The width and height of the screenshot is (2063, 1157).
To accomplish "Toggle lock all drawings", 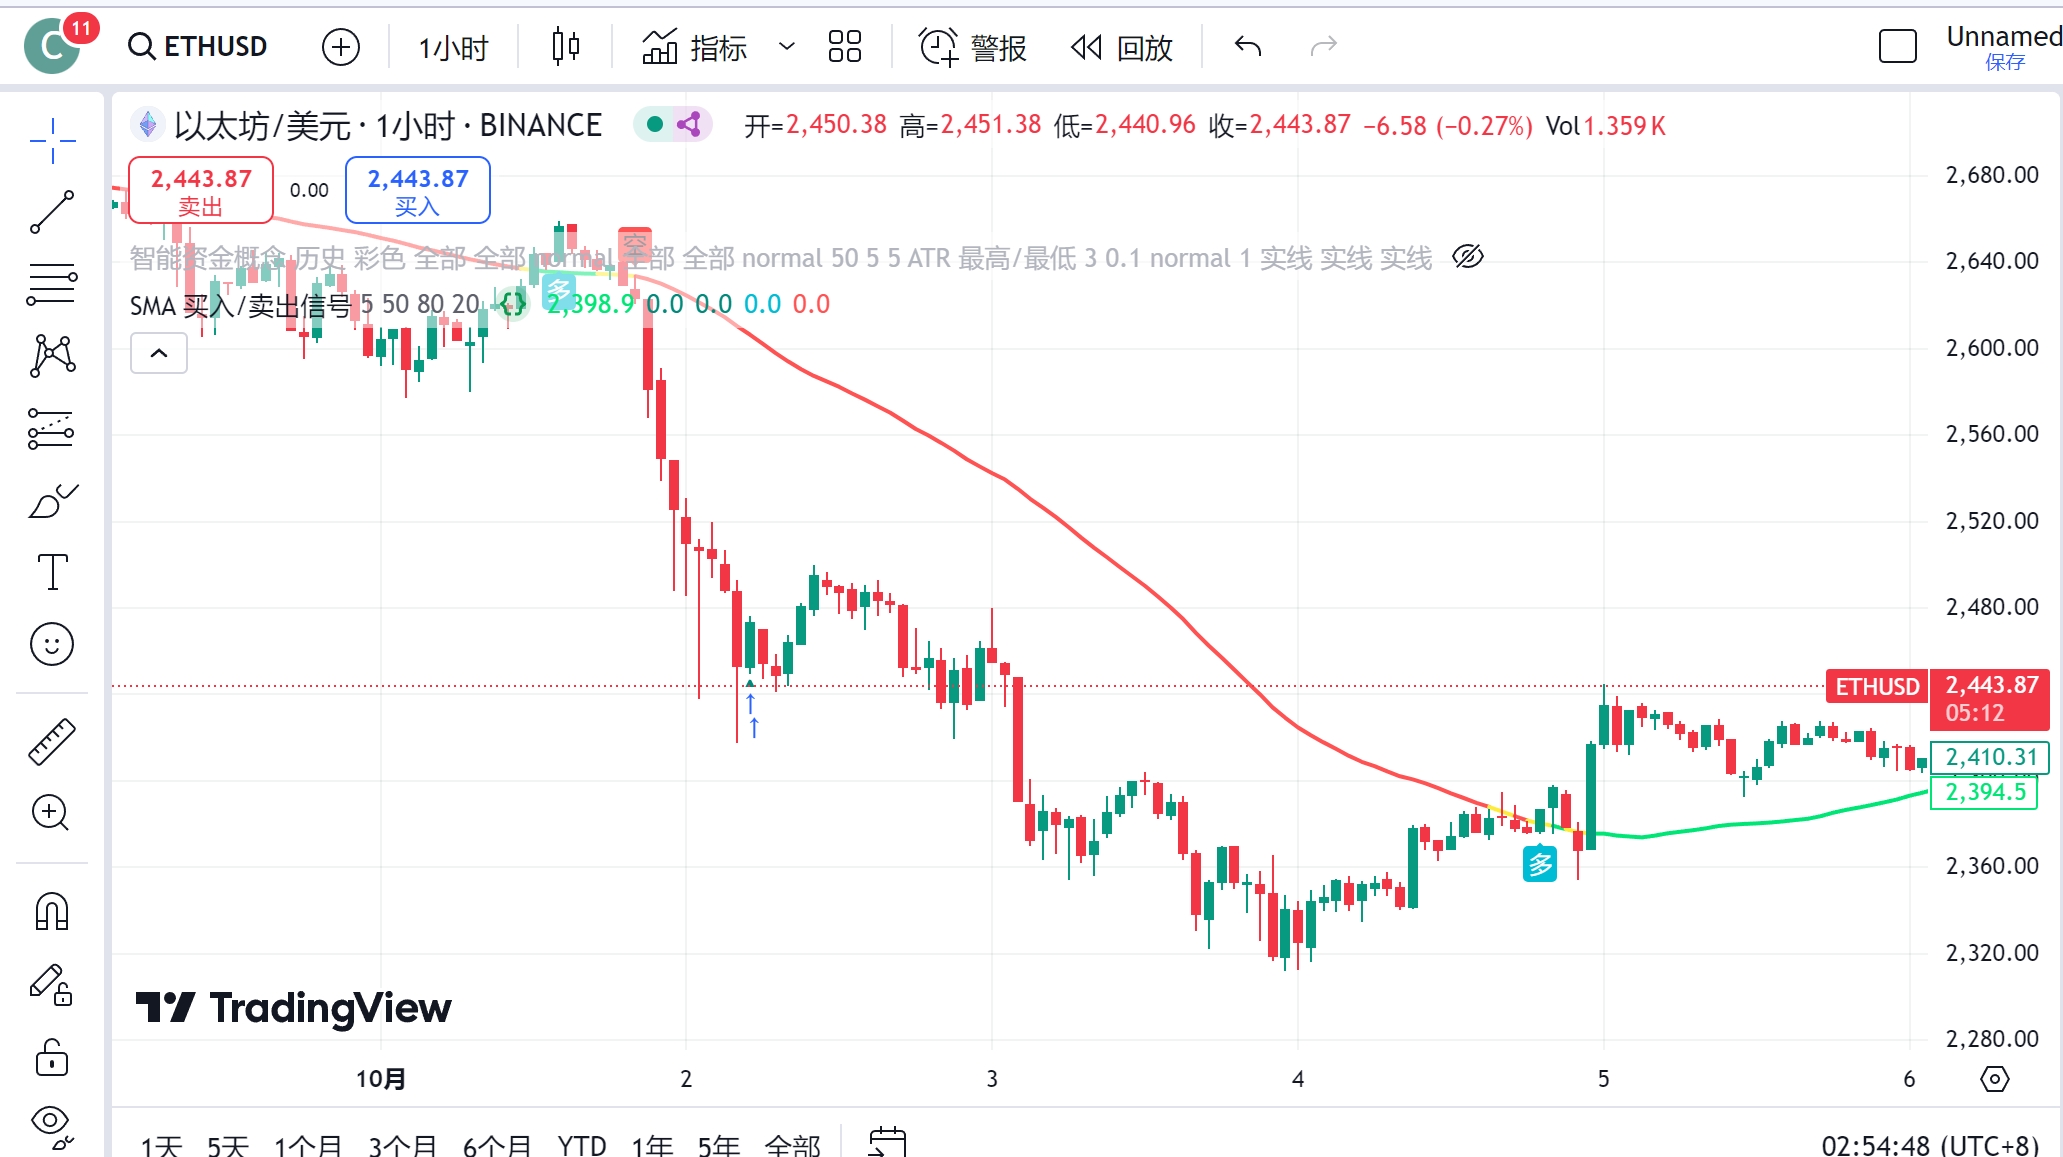I will [x=52, y=1057].
